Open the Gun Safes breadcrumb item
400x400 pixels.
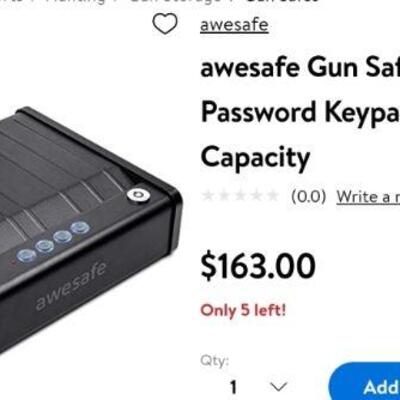[282, 1]
